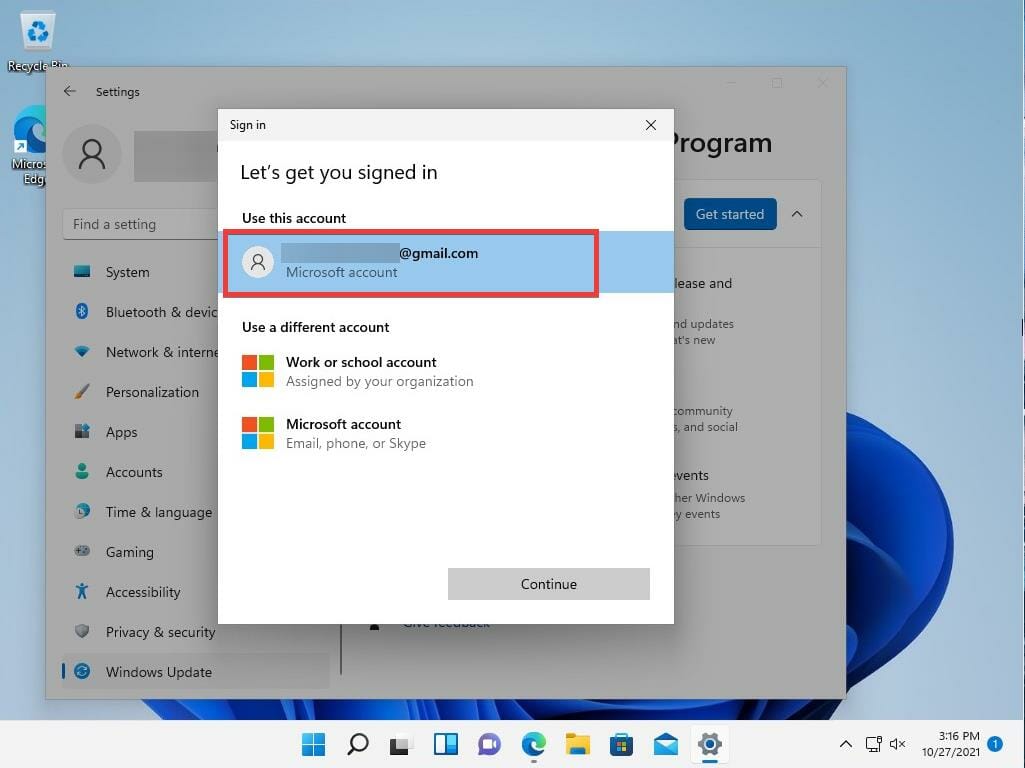Click the Time & language globe icon
Screen dimensions: 1025x768
[x=82, y=511]
